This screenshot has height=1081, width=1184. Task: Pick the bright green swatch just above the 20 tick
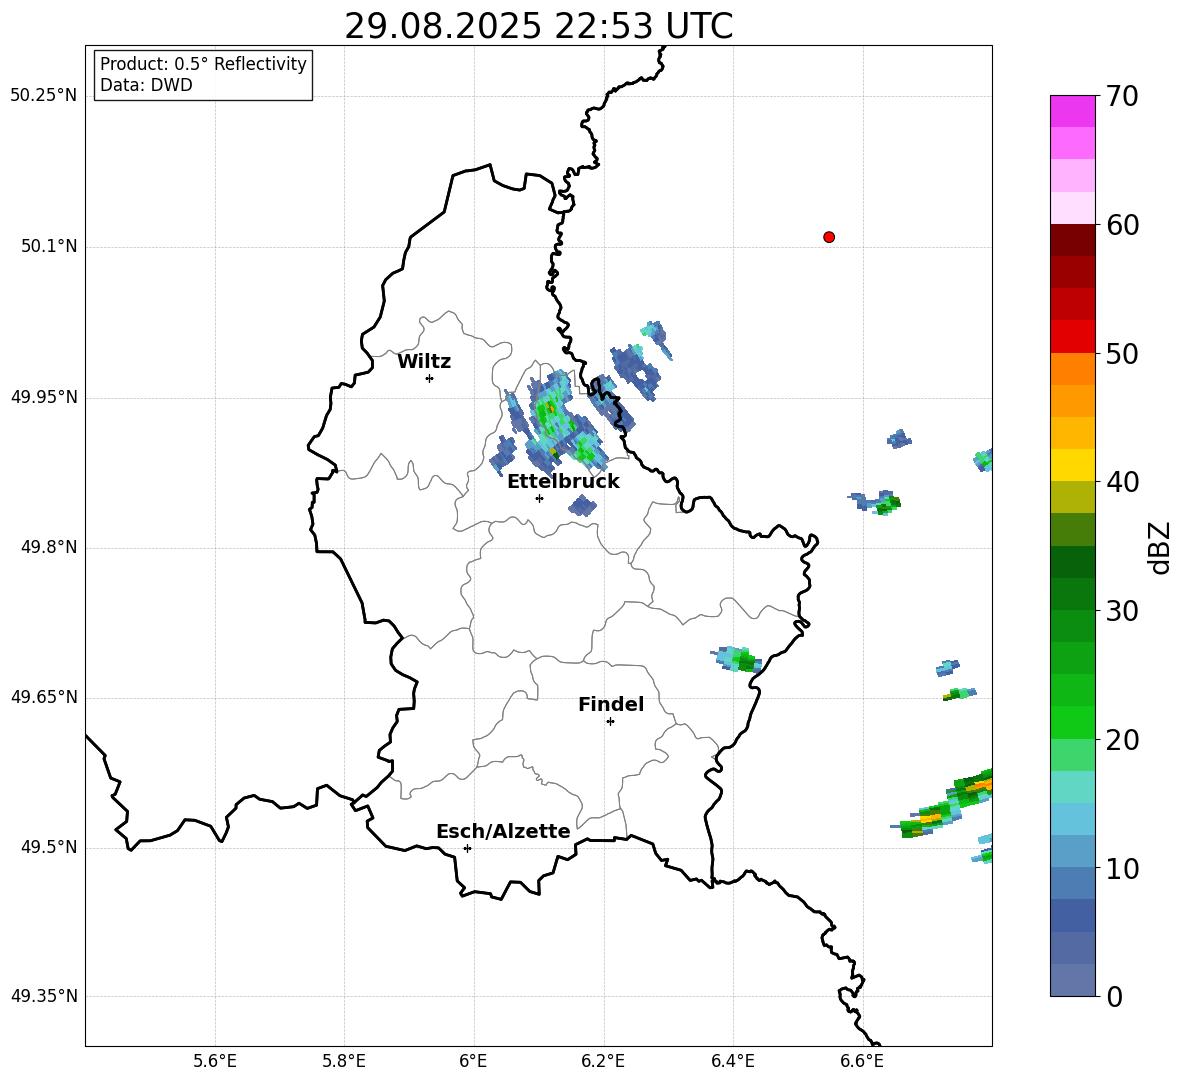[1072, 722]
